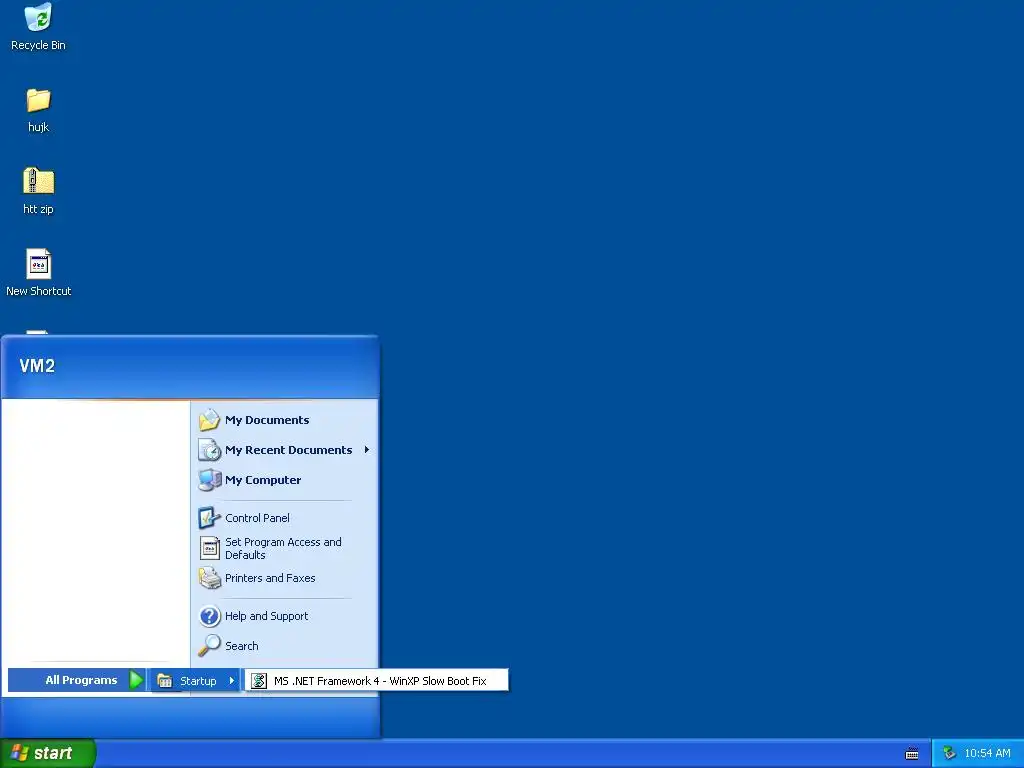1024x768 pixels.
Task: Click the Search text entry
Action: pos(242,646)
